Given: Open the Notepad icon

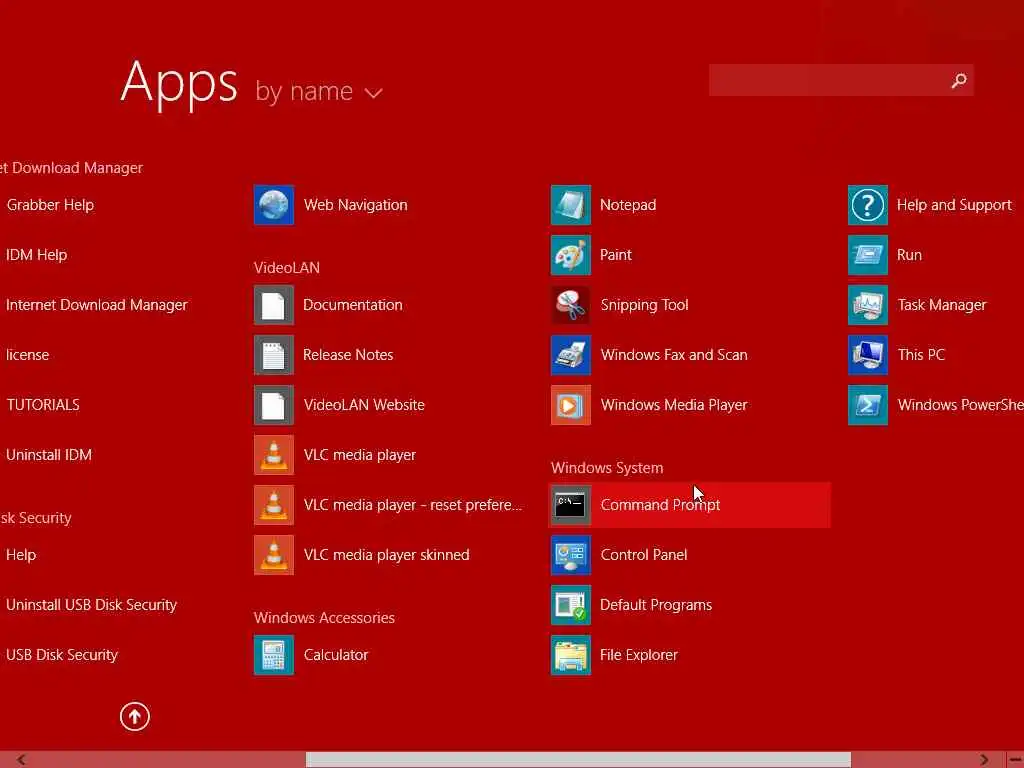Looking at the screenshot, I should click(x=571, y=205).
